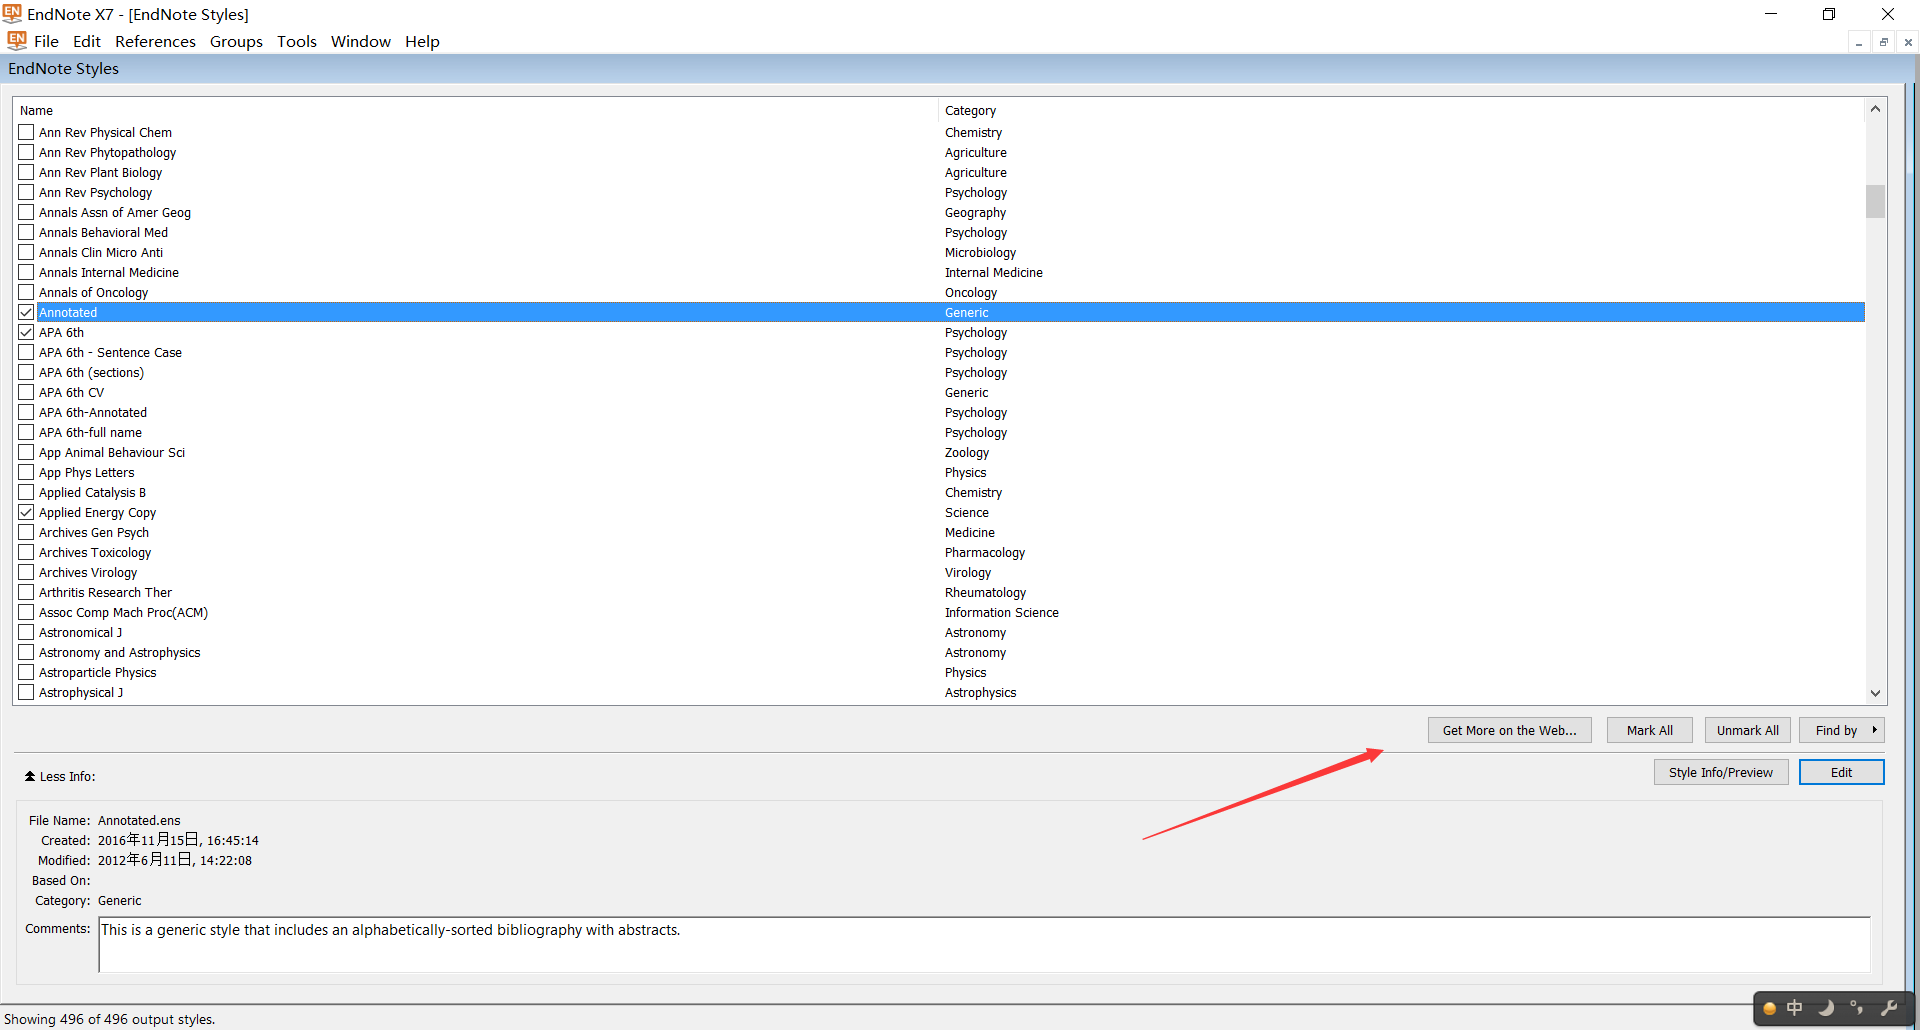The width and height of the screenshot is (1920, 1030).
Task: Open the Groups menu
Action: pyautogui.click(x=236, y=41)
